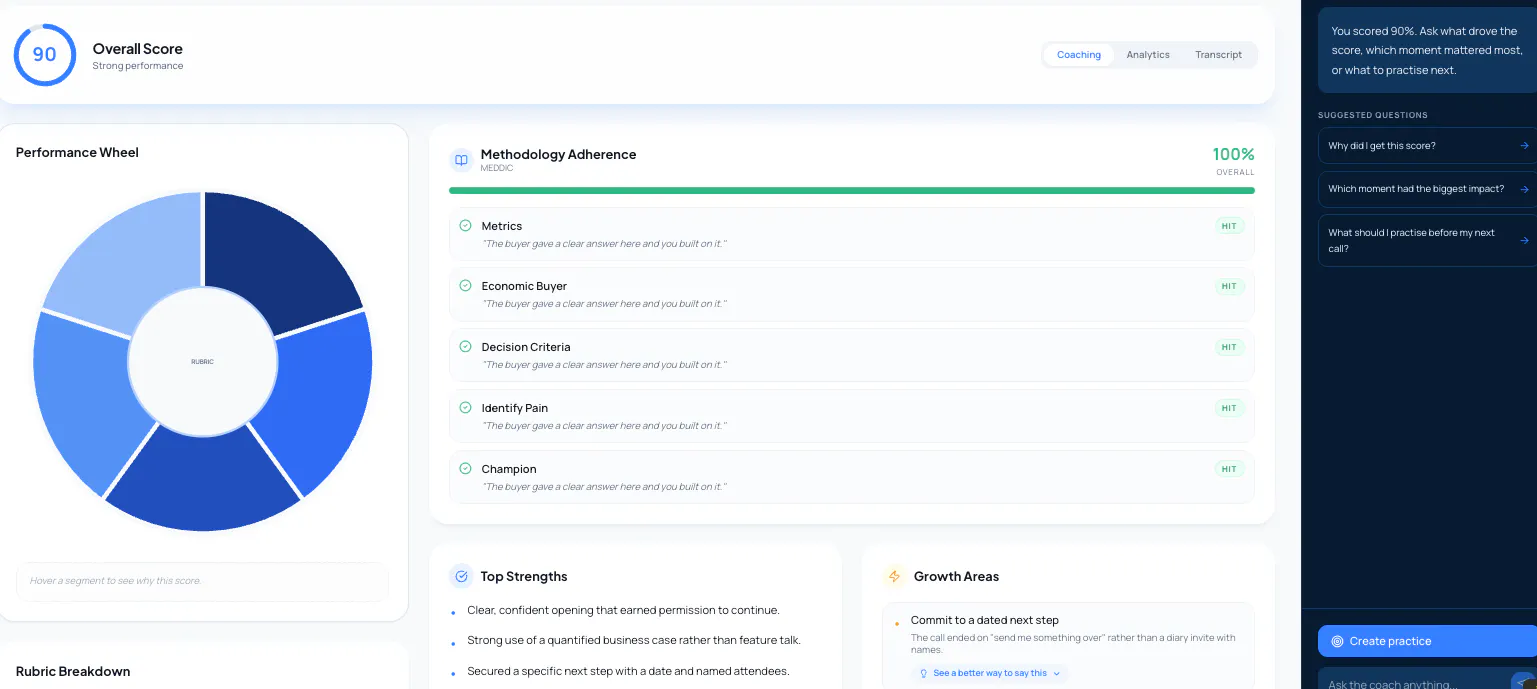Click the lightbulb icon in See a better way
Image resolution: width=1537 pixels, height=689 pixels.
point(924,673)
